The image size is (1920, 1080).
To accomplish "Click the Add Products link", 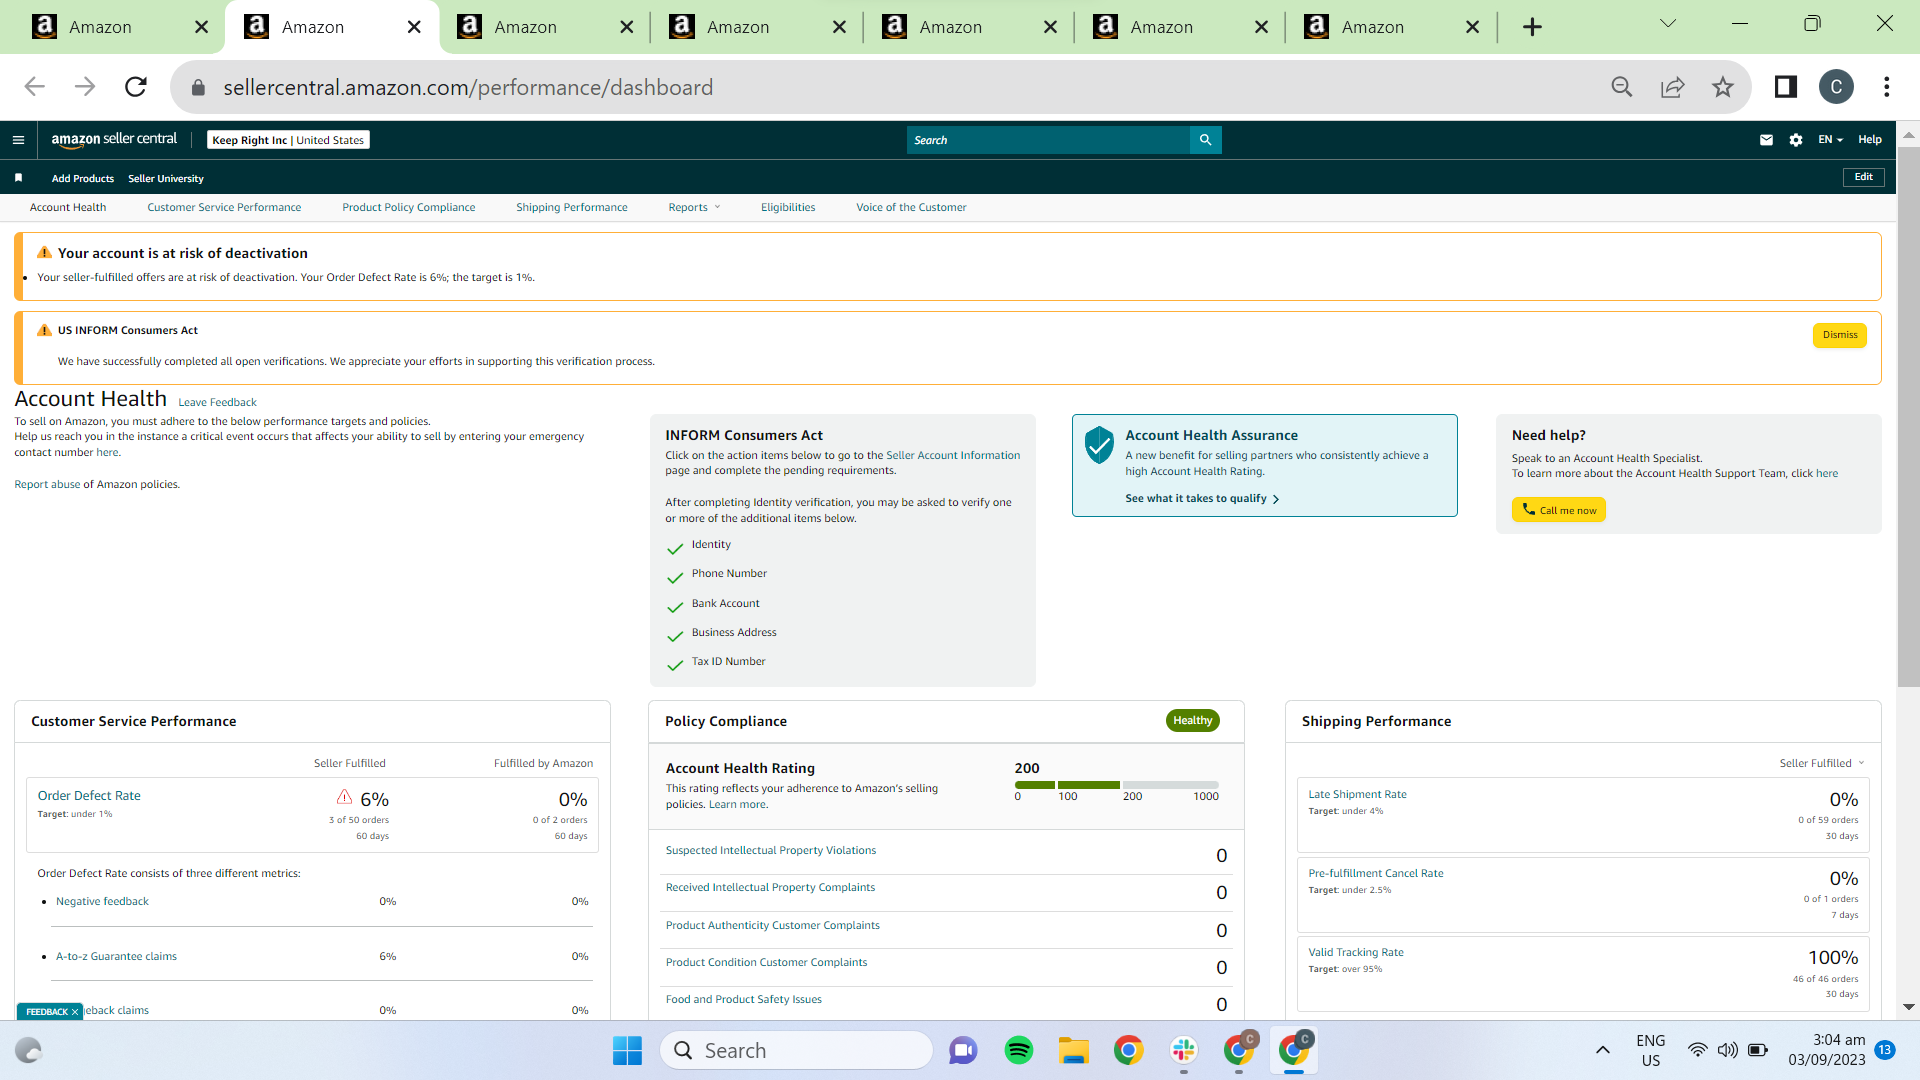I will pos(83,179).
